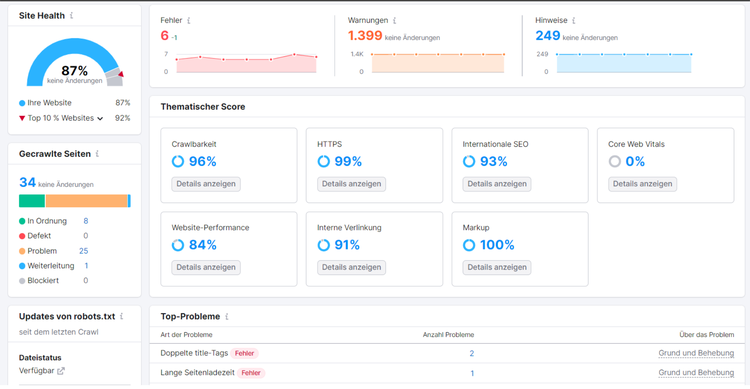The height and width of the screenshot is (389, 750).
Task: Open external link icon beside Verfügbar
Action: [x=61, y=371]
